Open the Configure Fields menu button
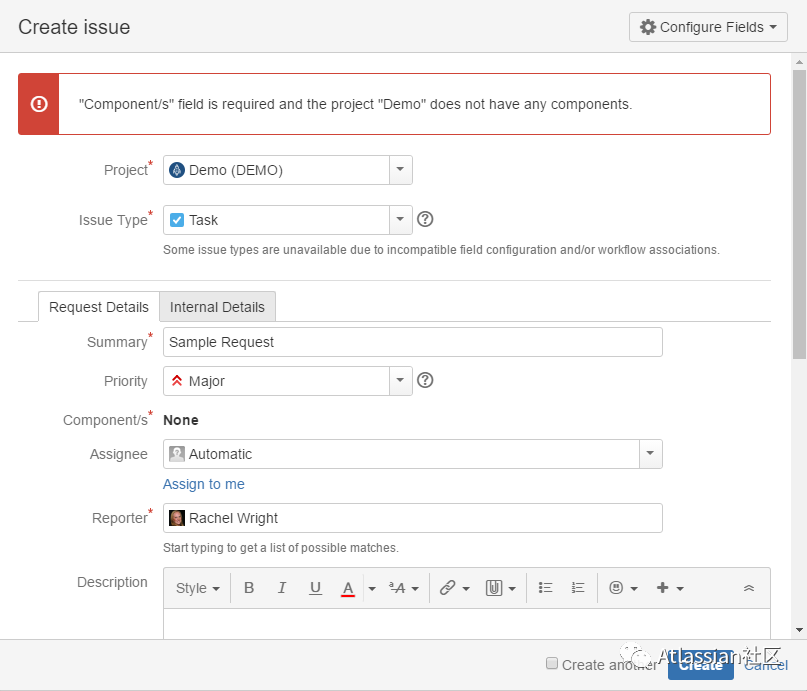 click(x=708, y=27)
